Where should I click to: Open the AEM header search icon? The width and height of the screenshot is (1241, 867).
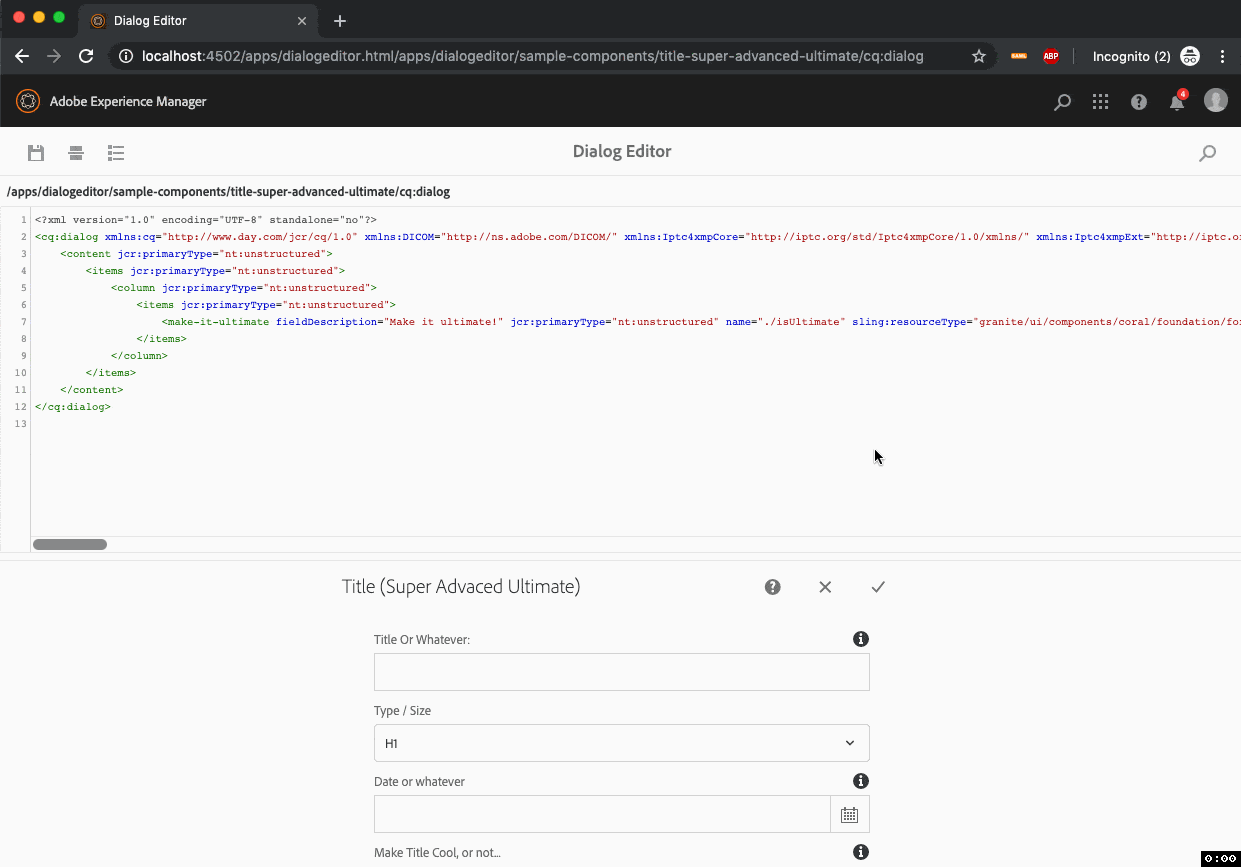pyautogui.click(x=1063, y=101)
